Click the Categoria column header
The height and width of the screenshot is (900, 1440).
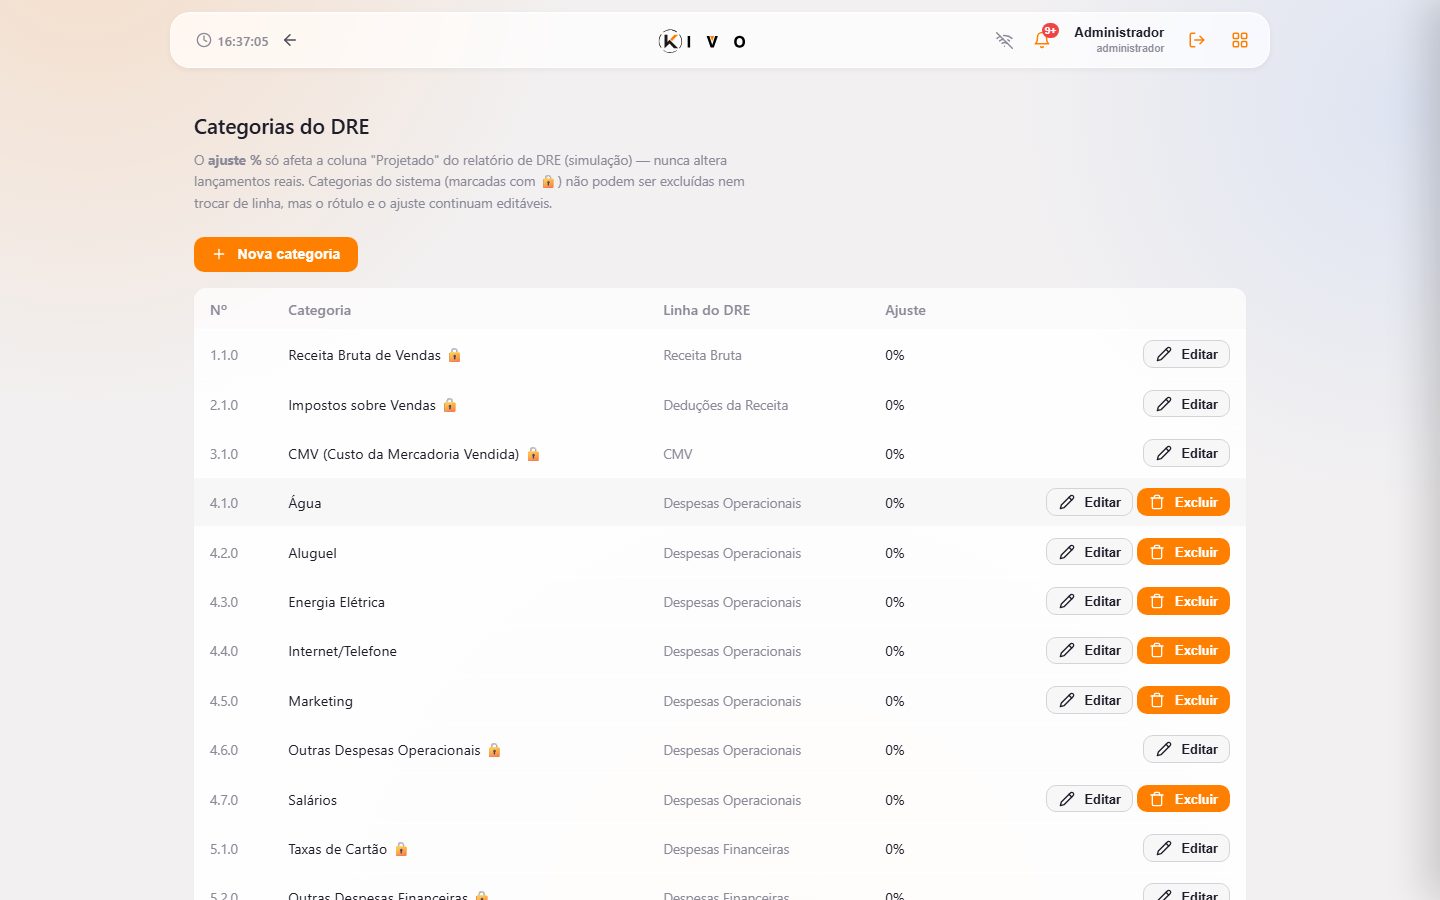(319, 310)
